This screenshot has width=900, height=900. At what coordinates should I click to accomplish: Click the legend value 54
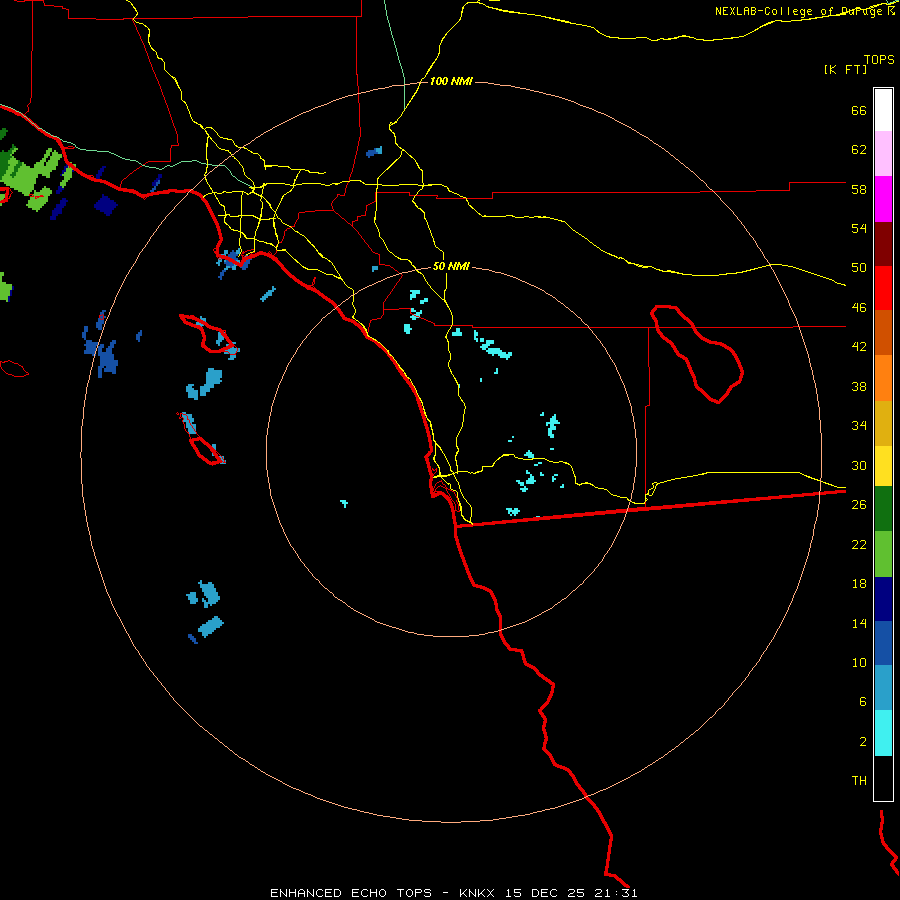859,228
